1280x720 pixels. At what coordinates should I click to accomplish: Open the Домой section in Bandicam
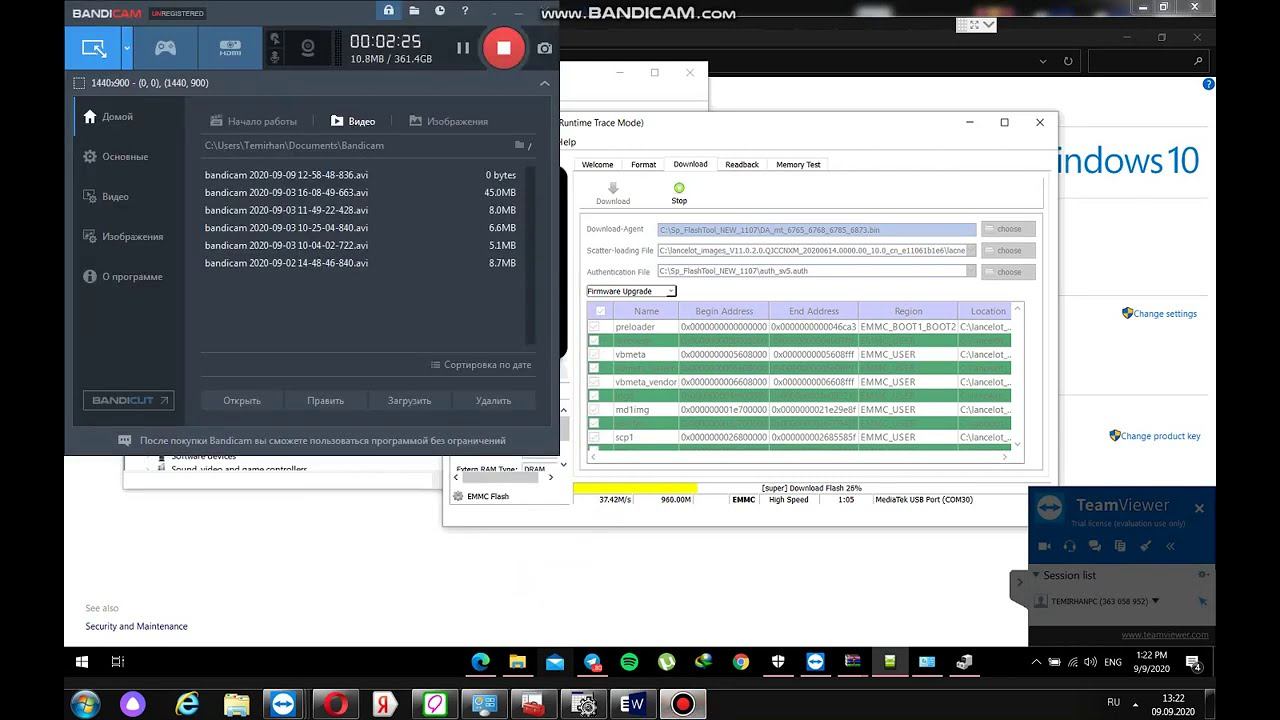(118, 117)
